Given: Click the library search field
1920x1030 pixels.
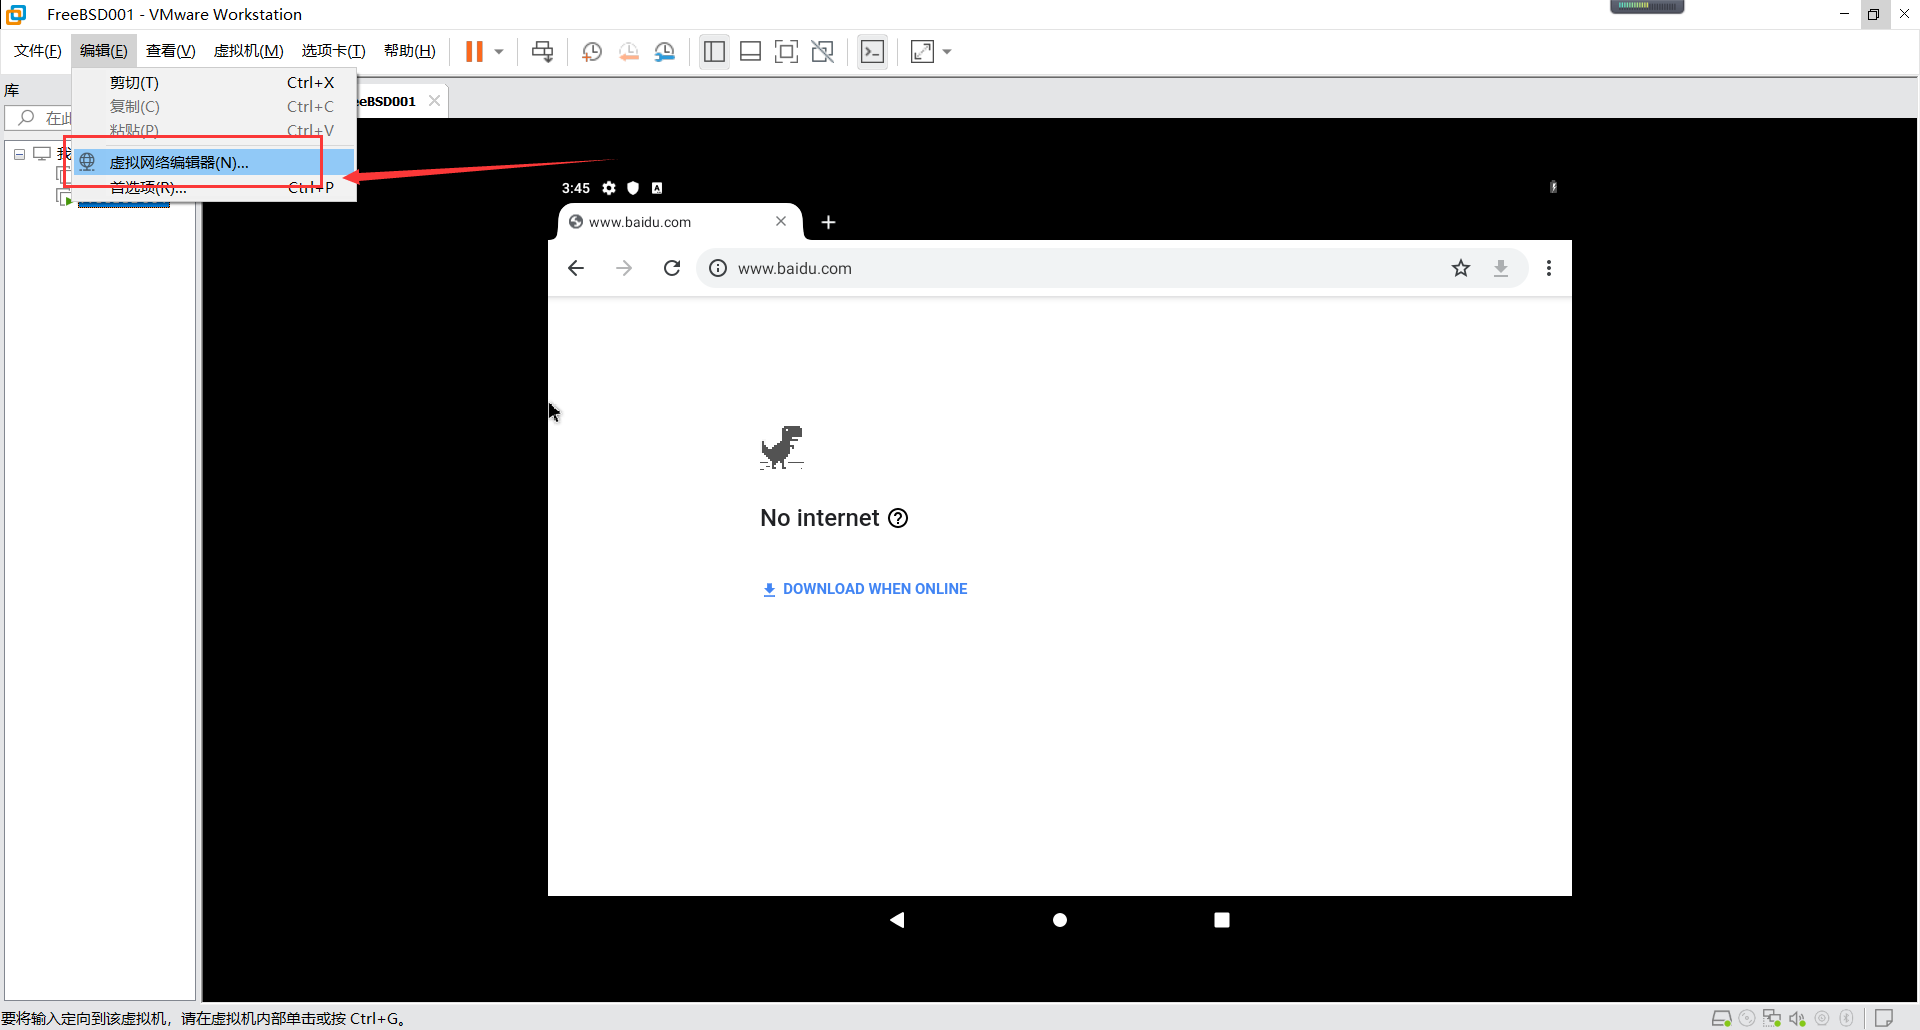Looking at the screenshot, I should pos(40,118).
